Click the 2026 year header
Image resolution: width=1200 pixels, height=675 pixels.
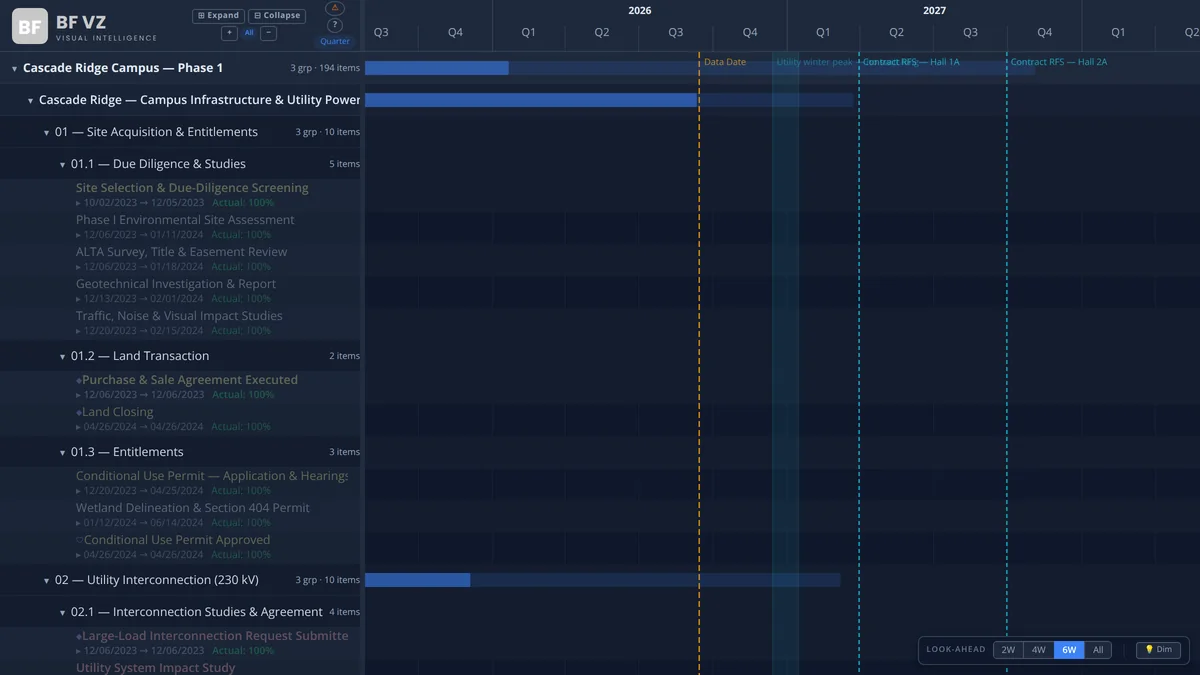(640, 10)
